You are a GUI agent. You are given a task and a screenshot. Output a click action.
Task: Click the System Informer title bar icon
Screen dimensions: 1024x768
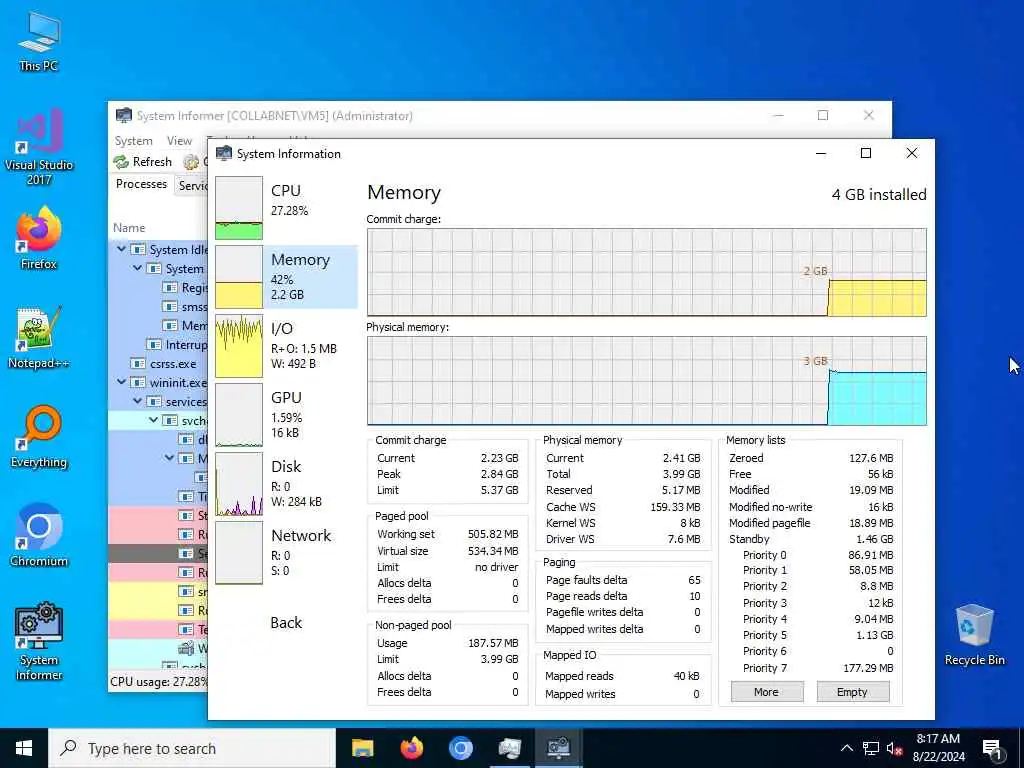[123, 115]
